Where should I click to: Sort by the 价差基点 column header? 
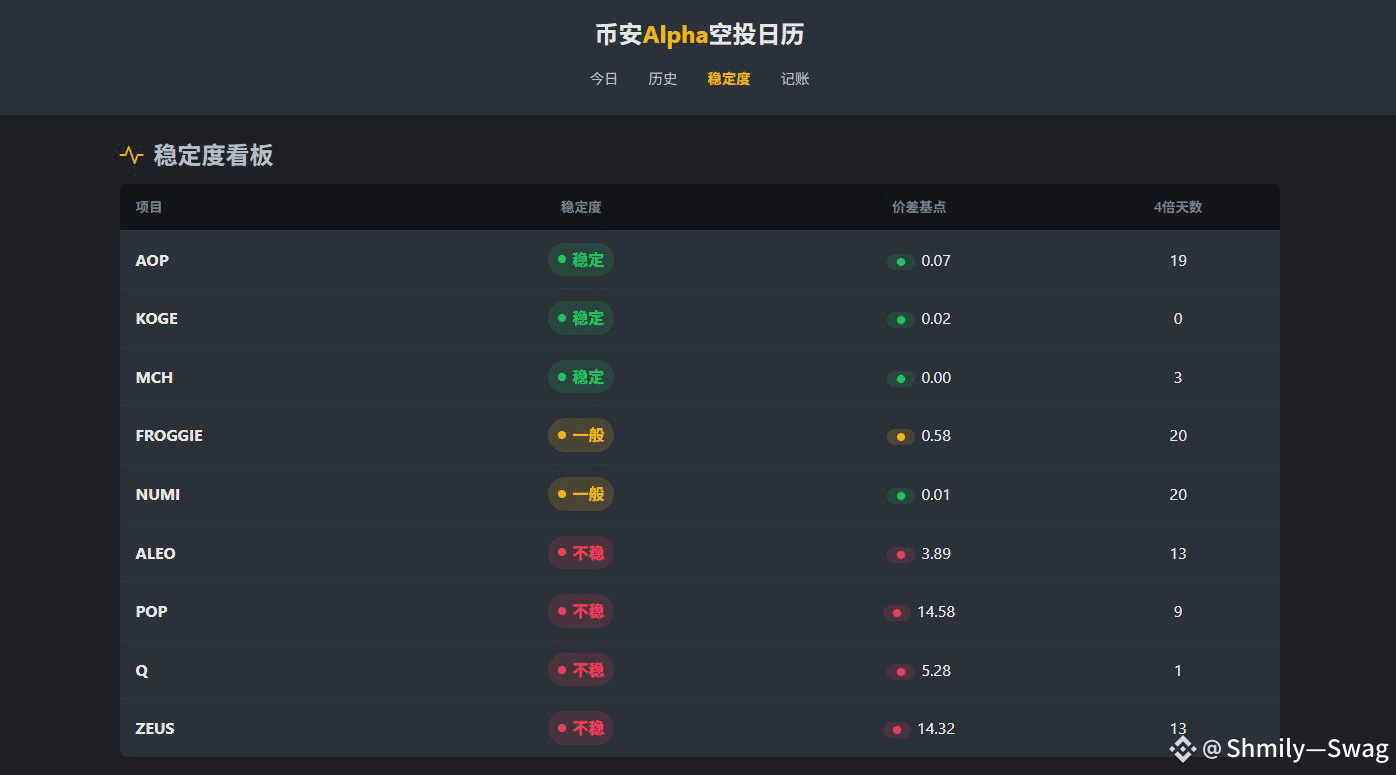(919, 207)
